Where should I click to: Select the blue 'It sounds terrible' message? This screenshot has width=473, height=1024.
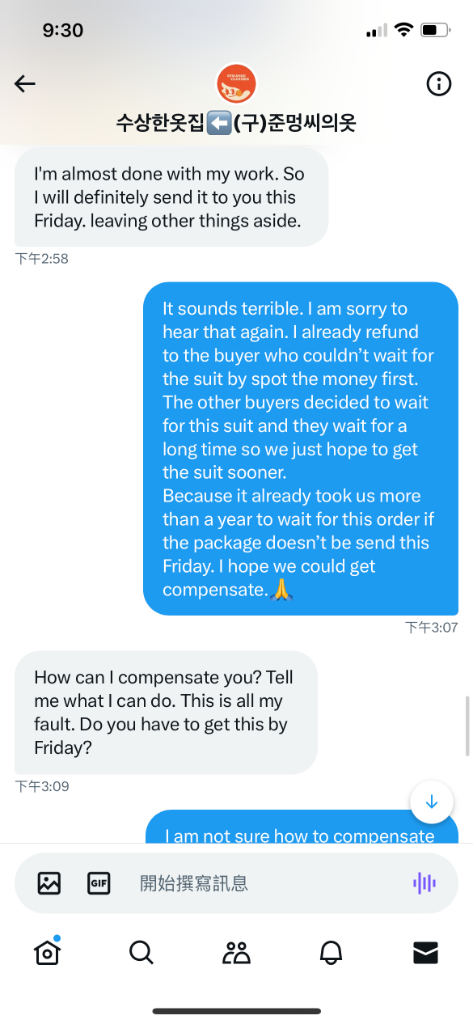[x=301, y=449]
